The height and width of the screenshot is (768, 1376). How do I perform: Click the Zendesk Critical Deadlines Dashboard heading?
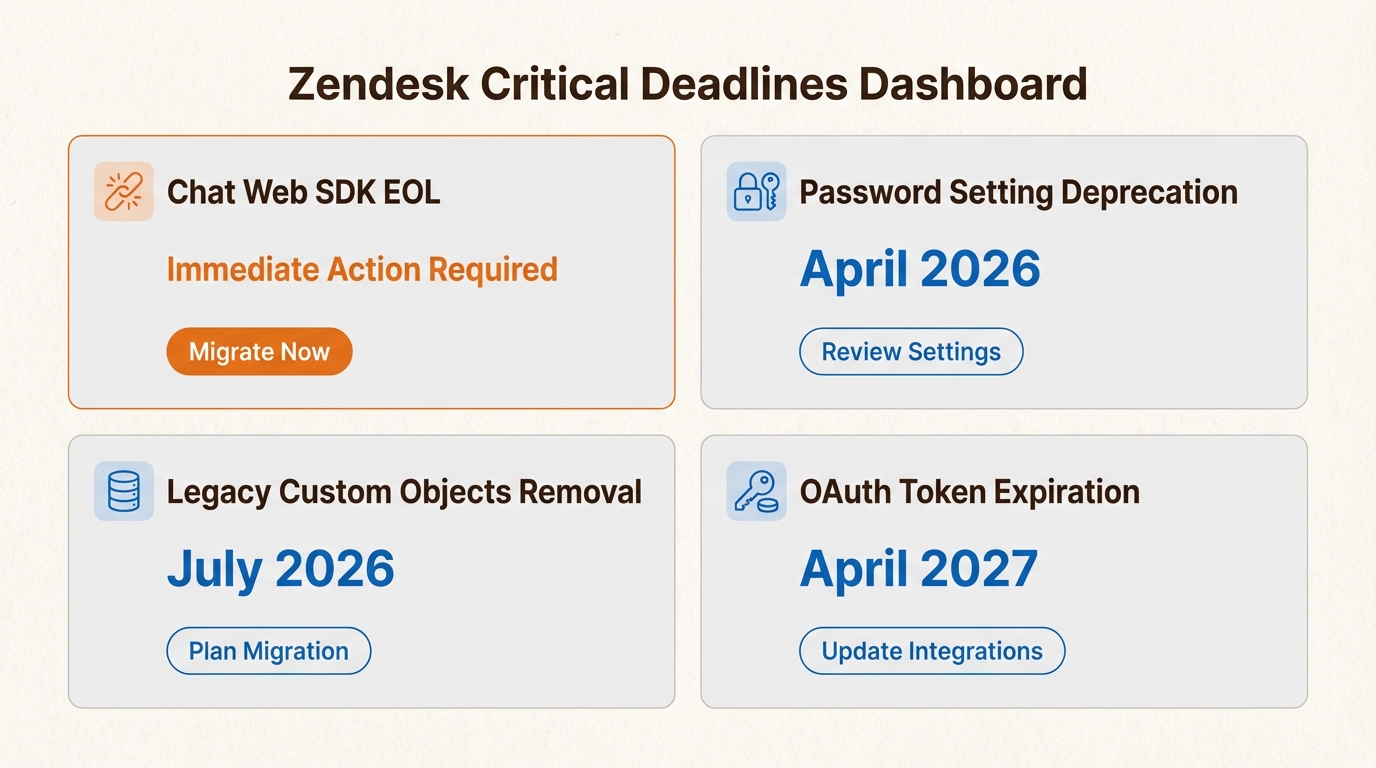(688, 84)
